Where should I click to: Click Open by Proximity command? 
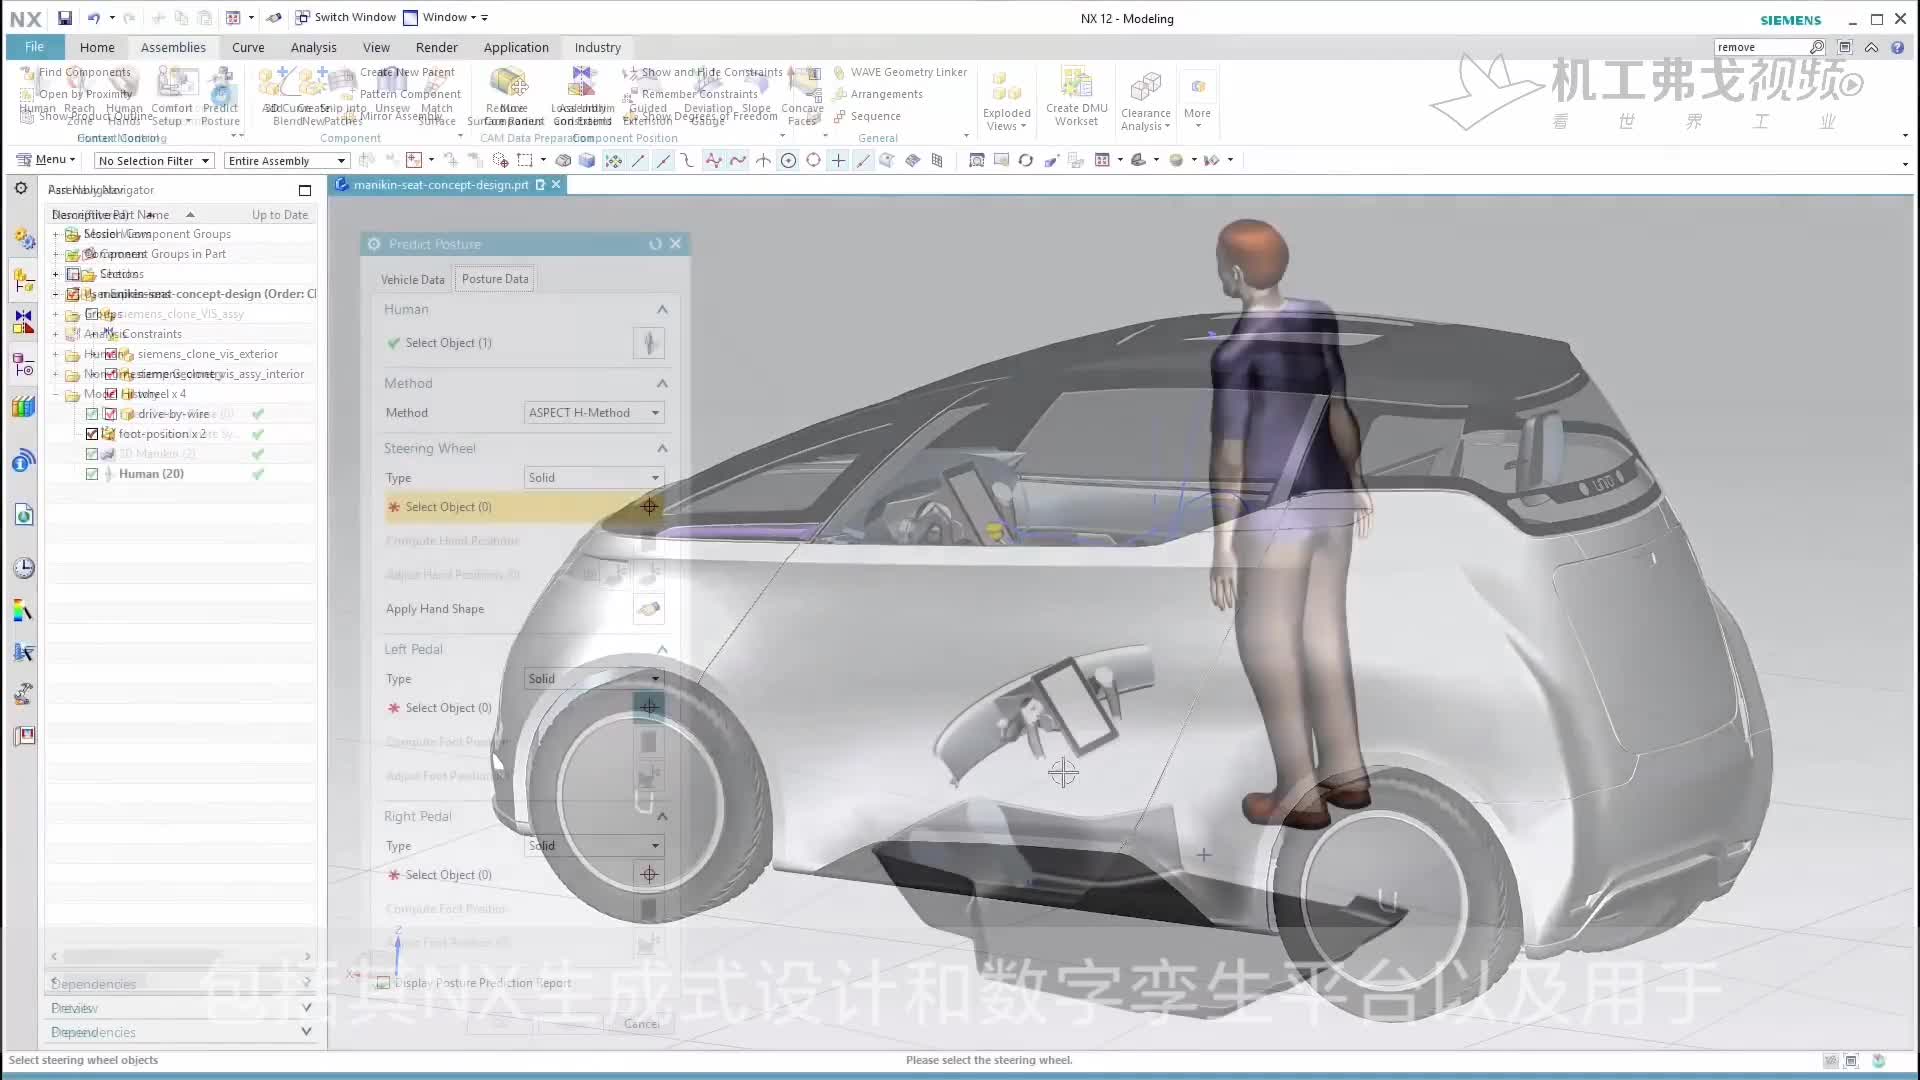77,94
